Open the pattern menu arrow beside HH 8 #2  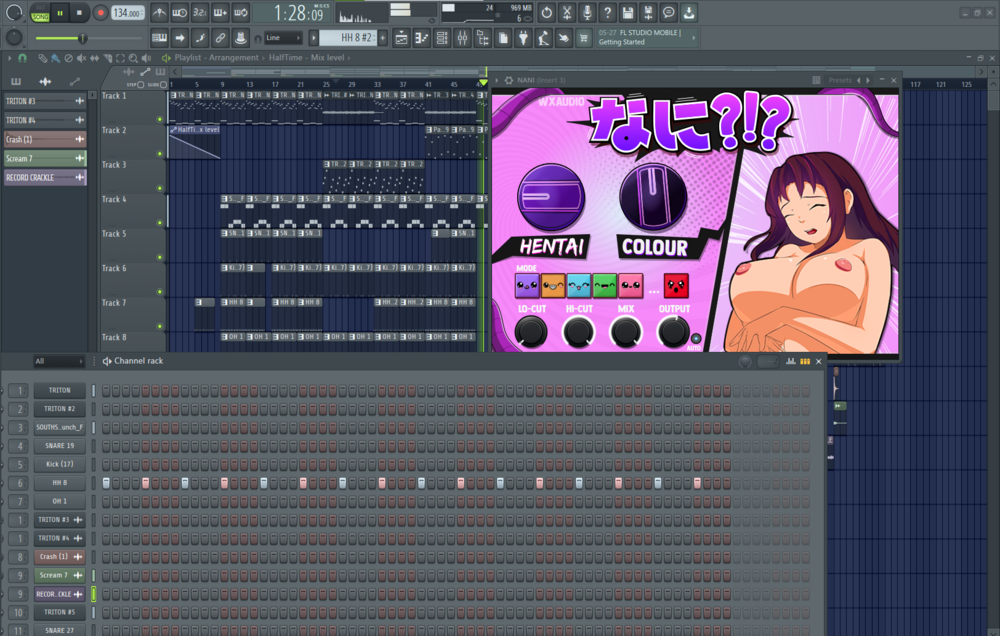(x=313, y=38)
